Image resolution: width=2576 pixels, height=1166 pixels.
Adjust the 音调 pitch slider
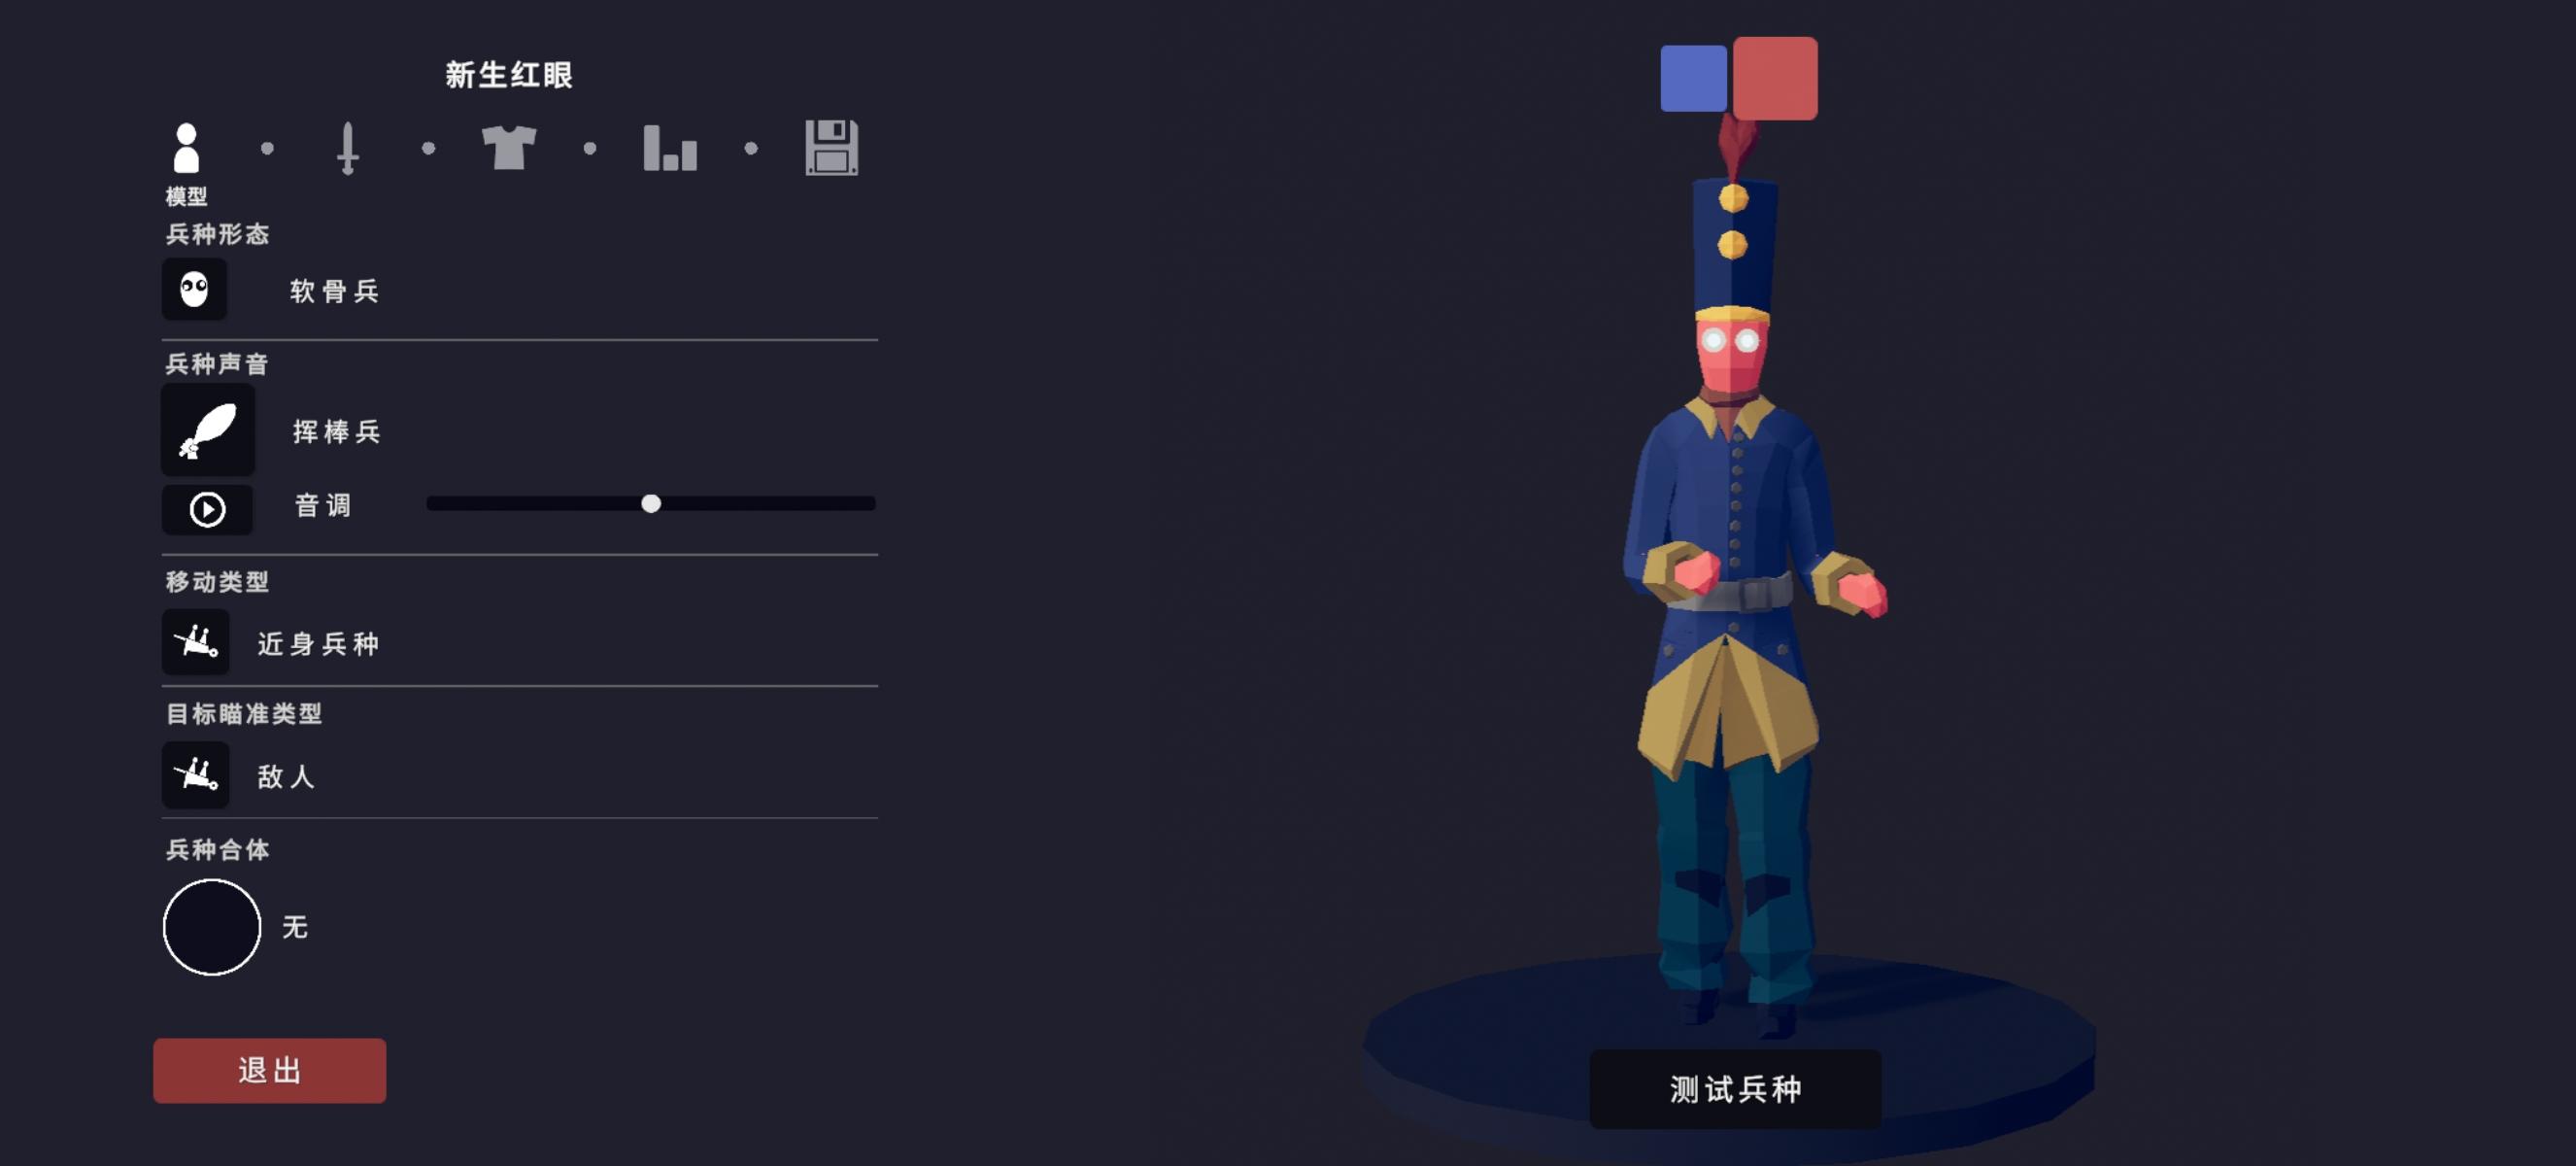point(651,504)
